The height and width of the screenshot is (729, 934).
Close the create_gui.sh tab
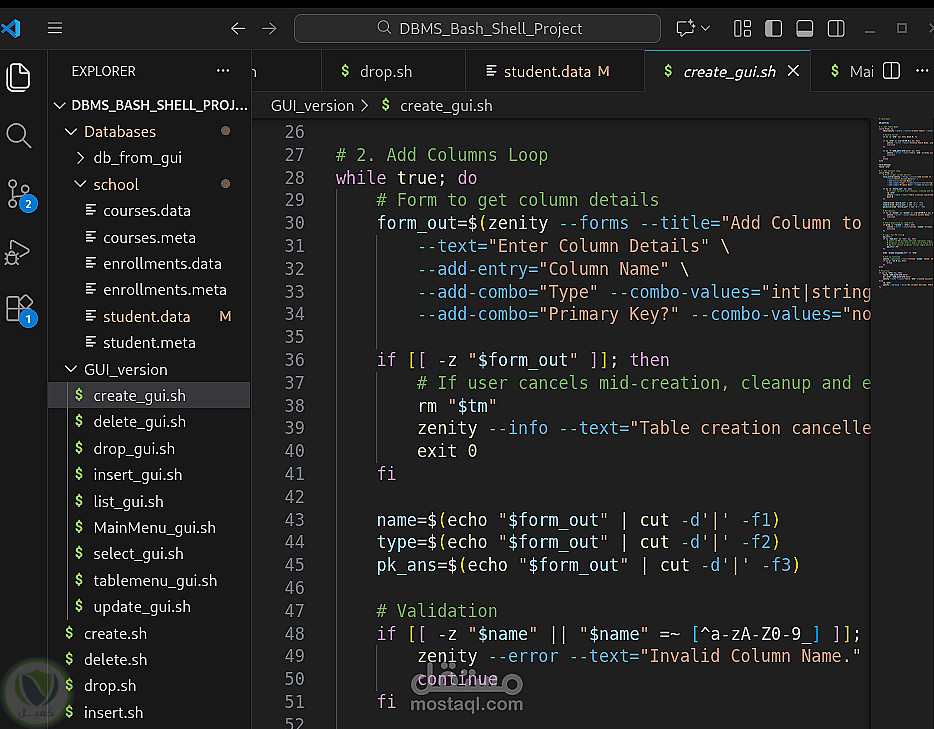coord(793,71)
